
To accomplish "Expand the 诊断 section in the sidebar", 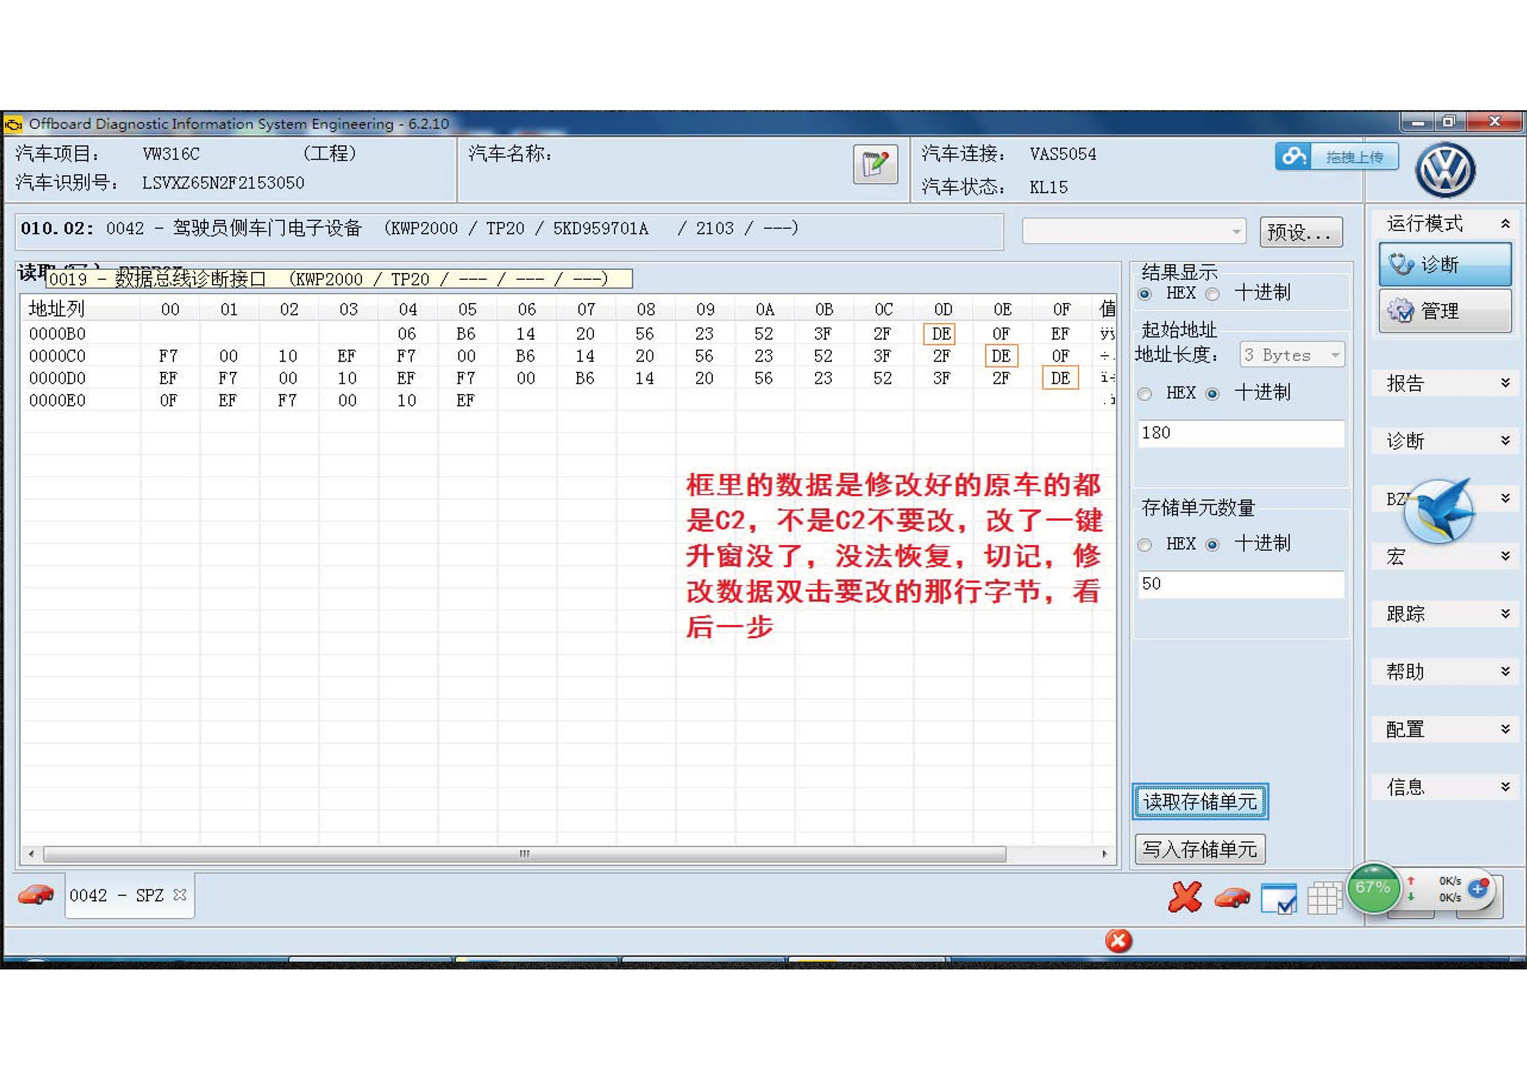I will coord(1505,441).
